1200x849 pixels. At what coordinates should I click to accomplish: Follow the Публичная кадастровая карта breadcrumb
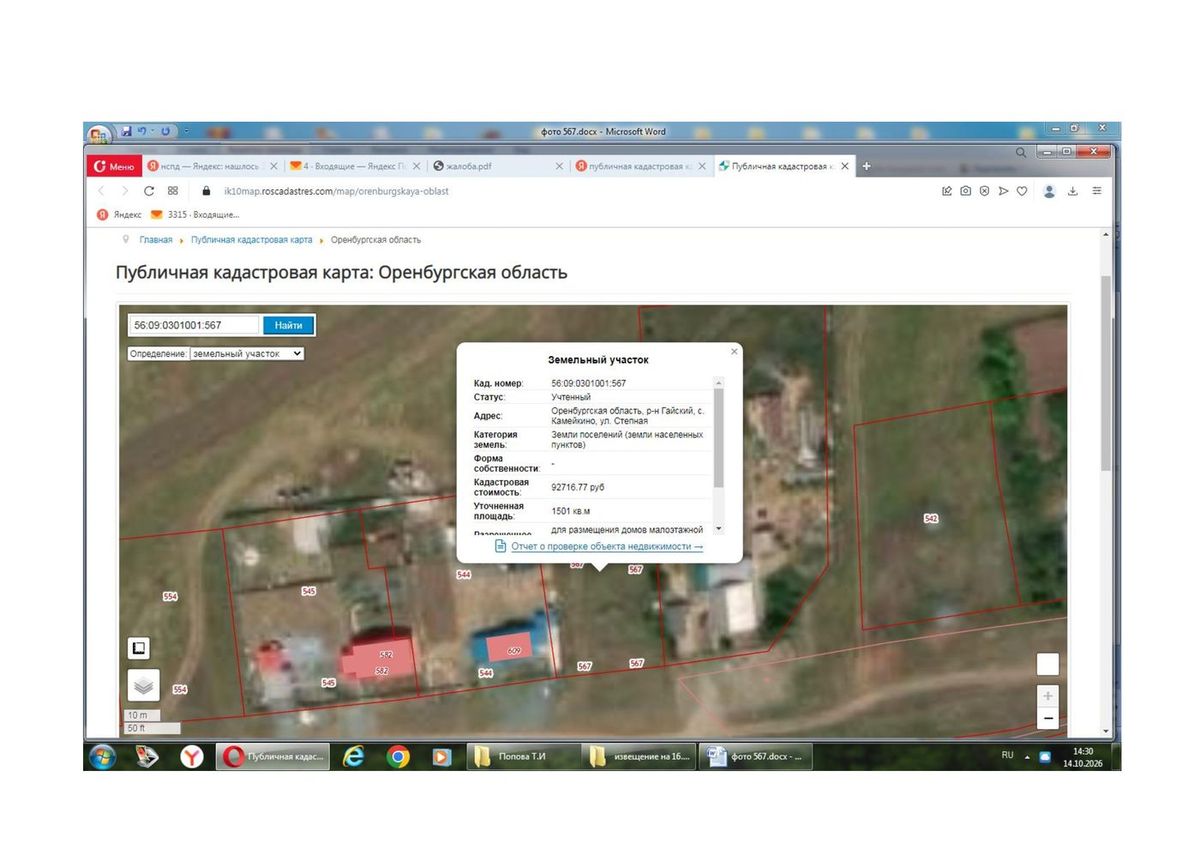(252, 240)
